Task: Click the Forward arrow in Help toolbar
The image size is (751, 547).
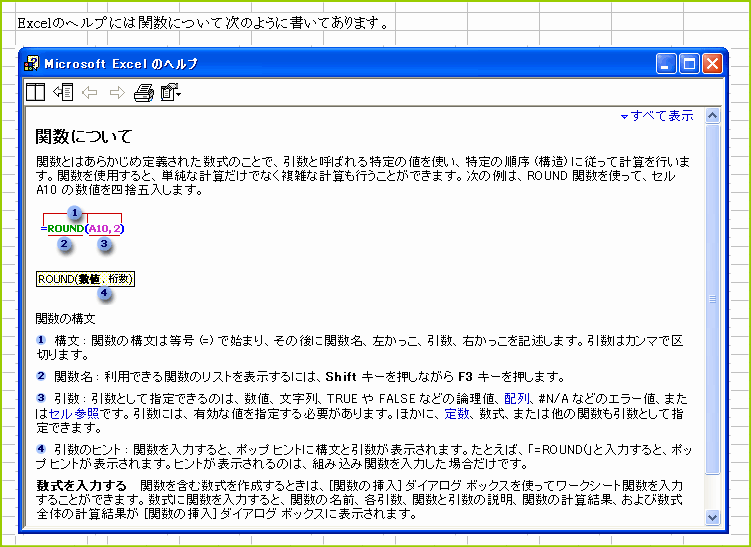Action: [117, 92]
